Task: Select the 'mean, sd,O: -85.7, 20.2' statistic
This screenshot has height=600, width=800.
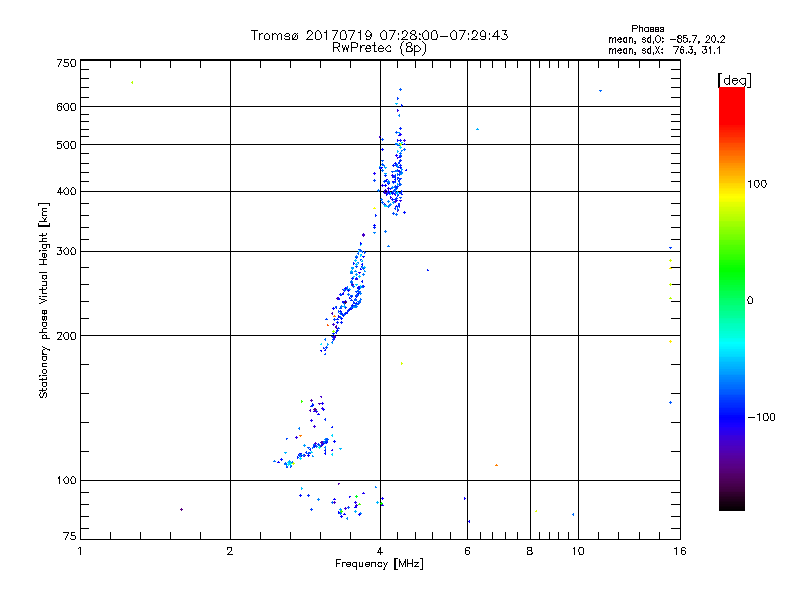Action: pyautogui.click(x=666, y=39)
